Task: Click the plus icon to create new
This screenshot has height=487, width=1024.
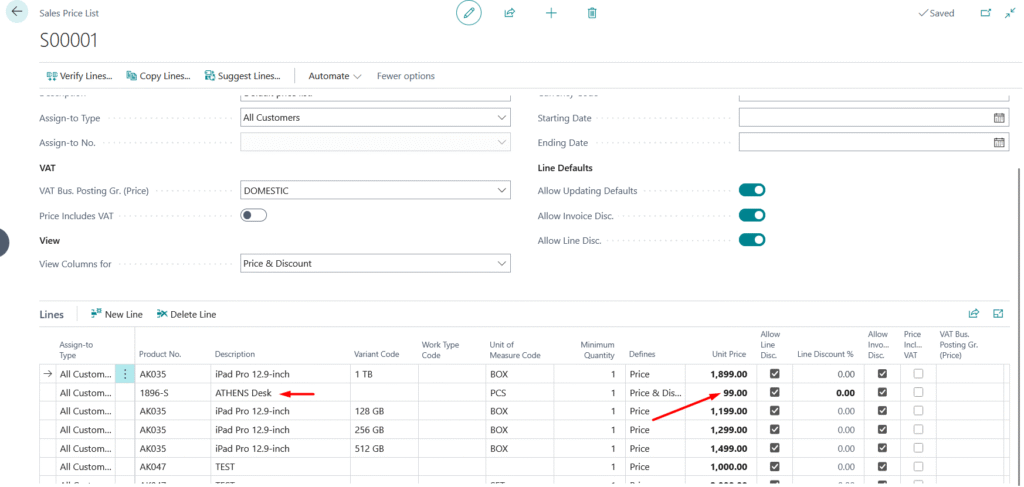Action: coord(550,13)
